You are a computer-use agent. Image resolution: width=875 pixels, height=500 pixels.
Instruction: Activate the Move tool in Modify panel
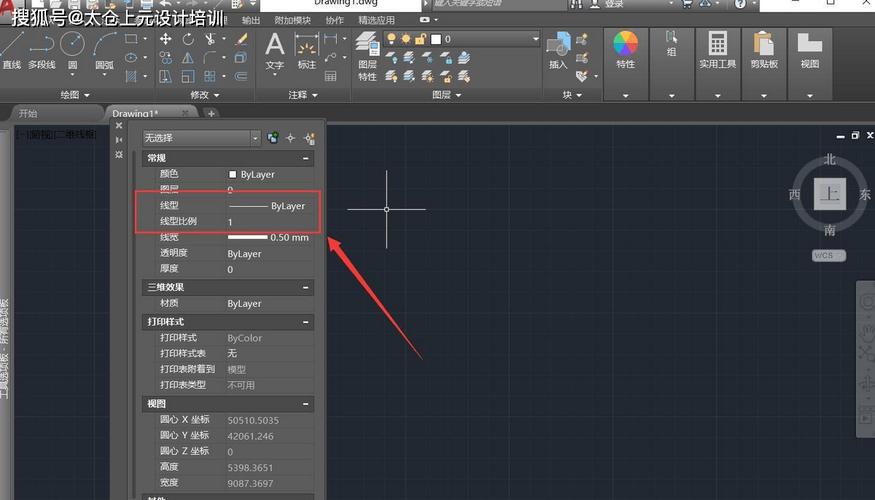165,39
